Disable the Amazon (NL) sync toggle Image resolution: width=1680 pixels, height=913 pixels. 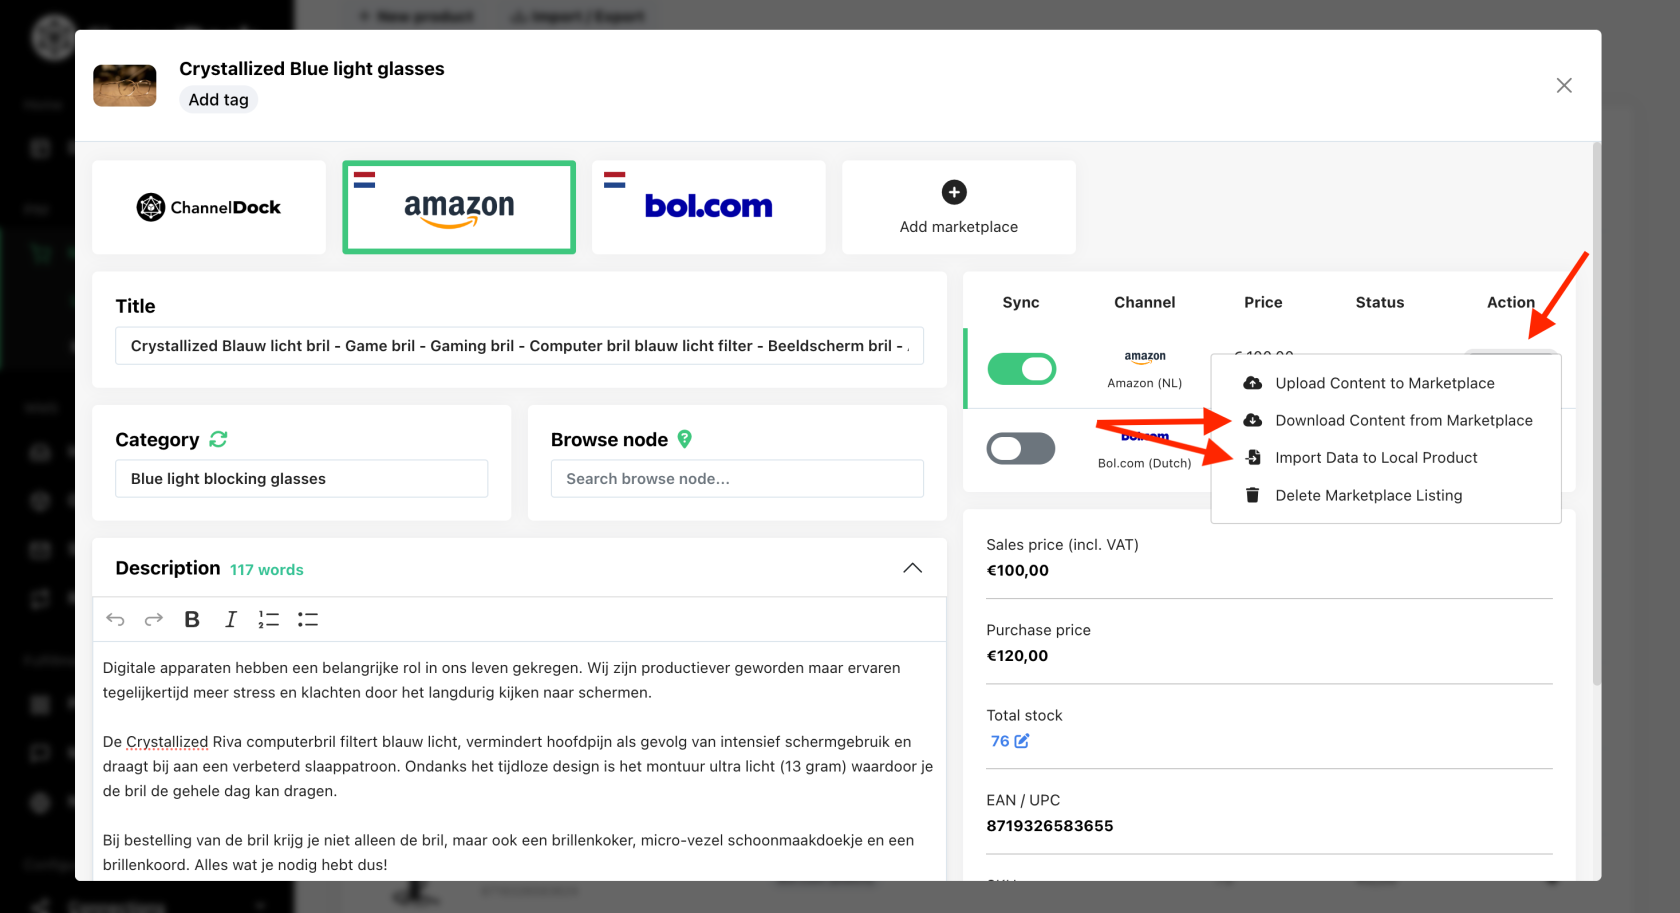[1022, 369]
